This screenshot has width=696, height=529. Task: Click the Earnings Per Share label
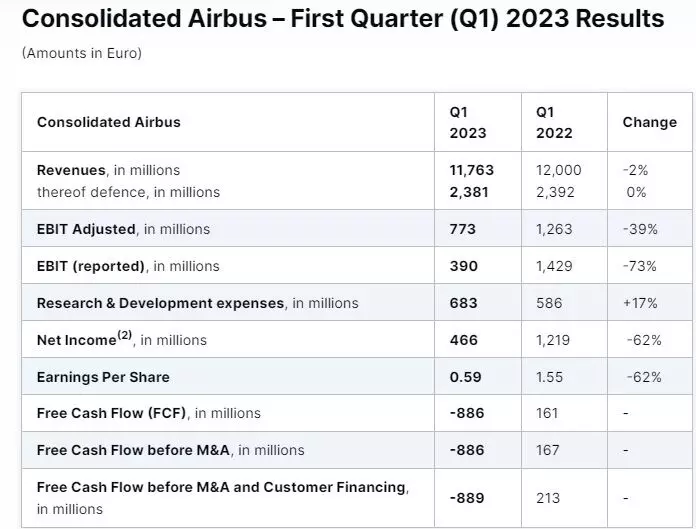[103, 377]
